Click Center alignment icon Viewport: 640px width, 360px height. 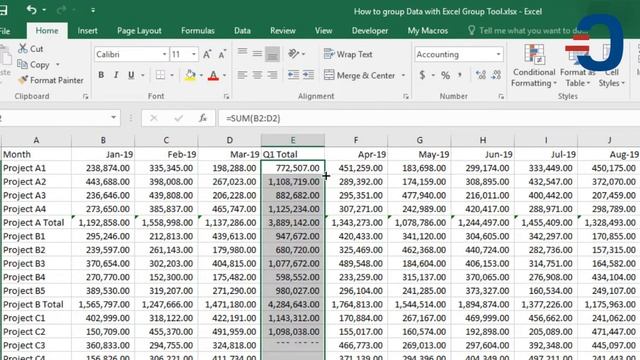(x=257, y=75)
